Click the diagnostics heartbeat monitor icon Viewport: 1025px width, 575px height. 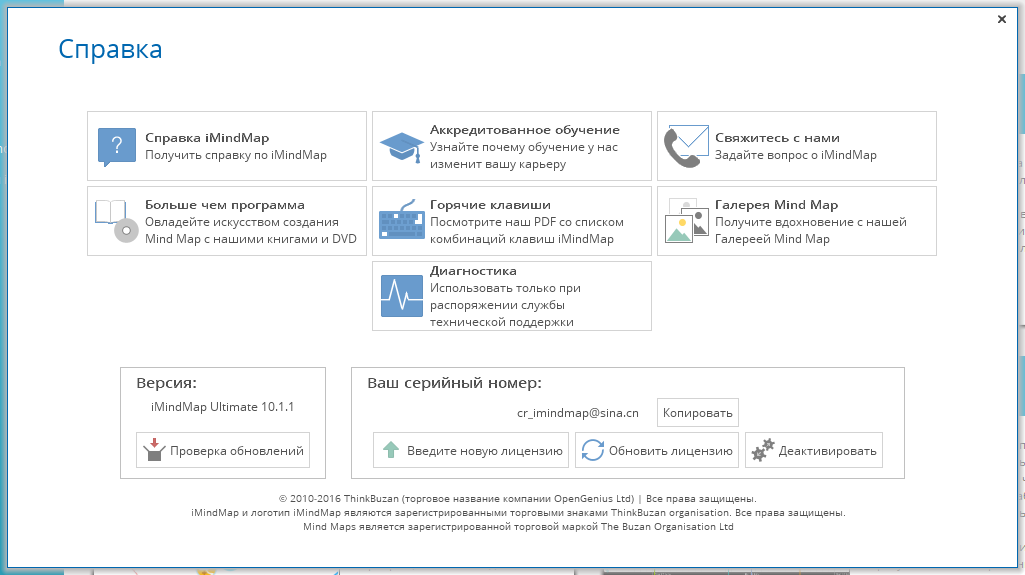click(x=401, y=296)
